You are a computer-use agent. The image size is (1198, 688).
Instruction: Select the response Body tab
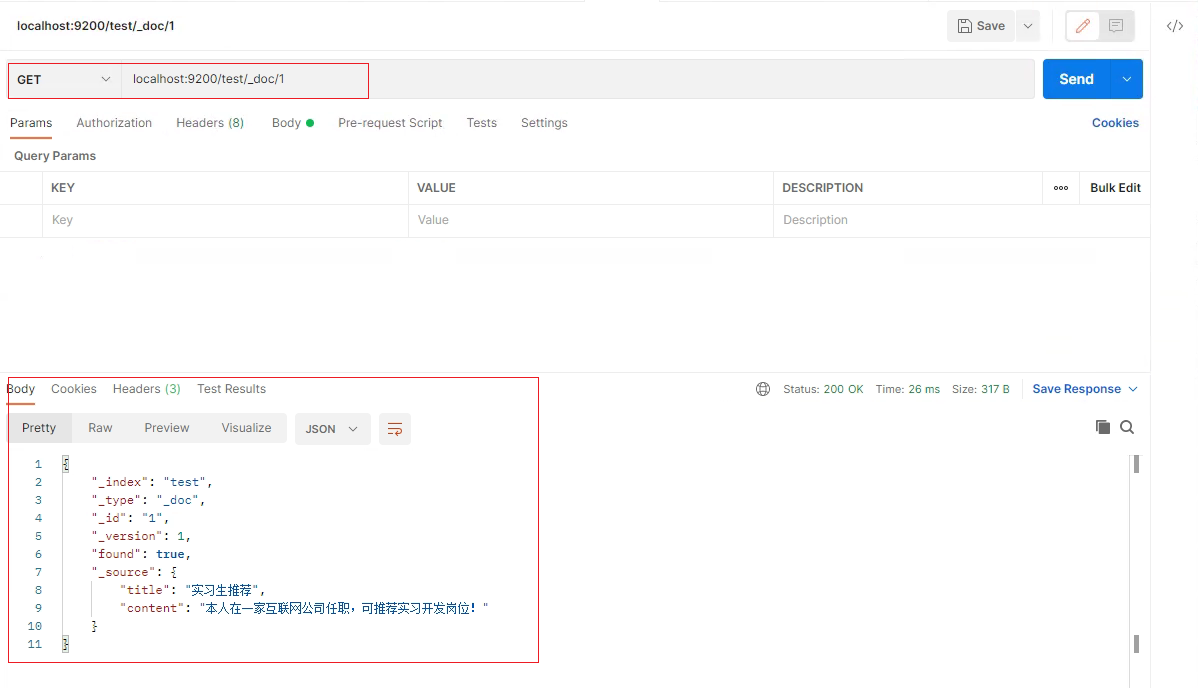coord(21,389)
